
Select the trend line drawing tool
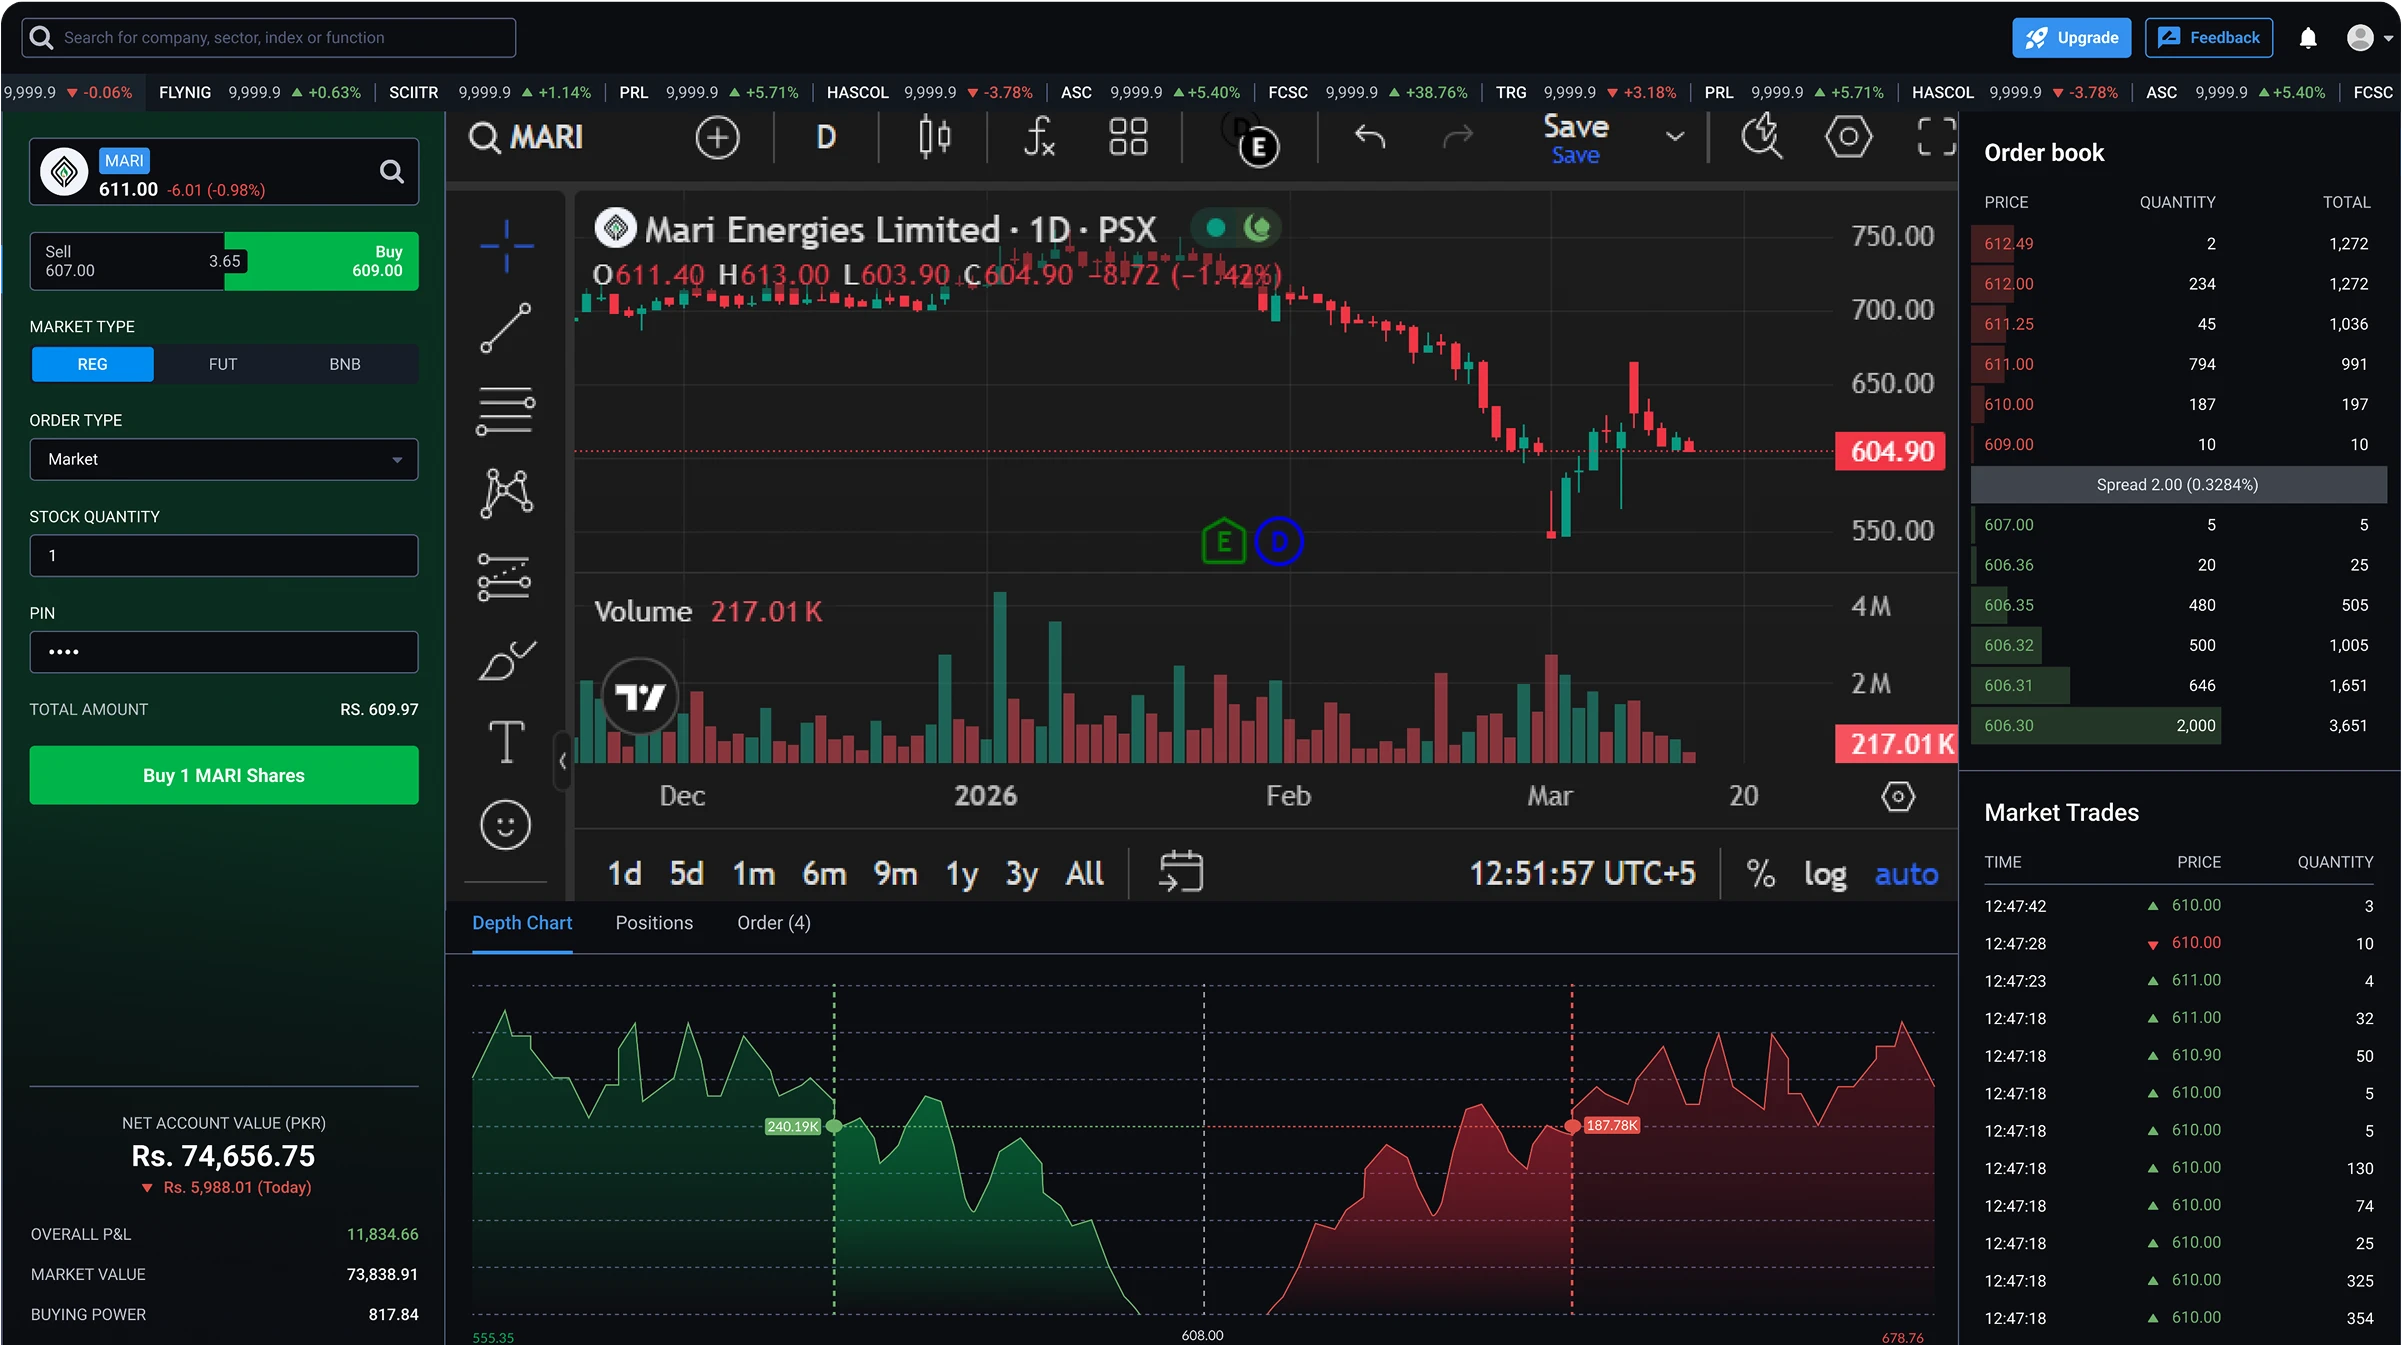coord(506,328)
